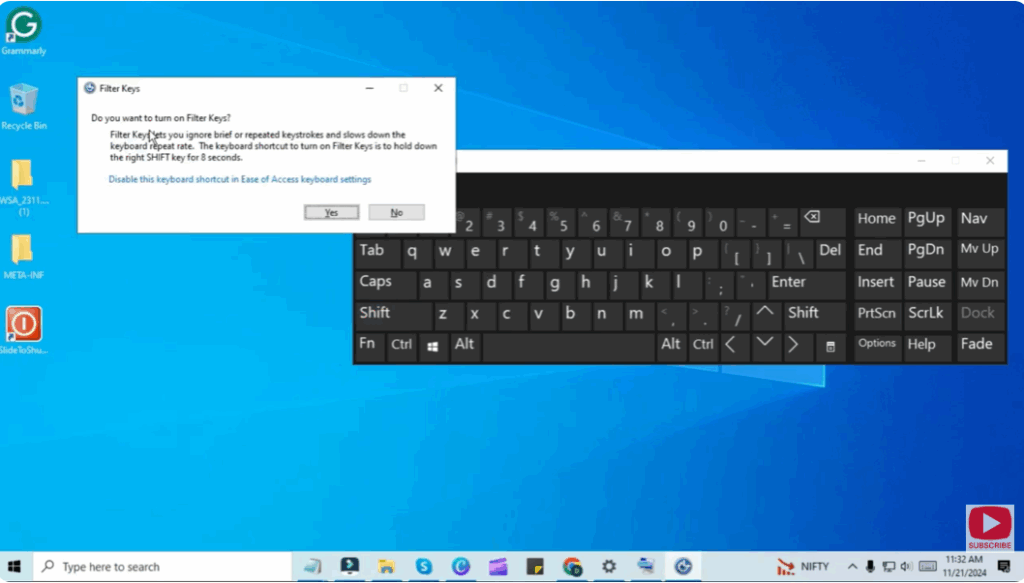The image size is (1024, 583).
Task: Open the Options key on the on-screen keyboard
Action: [876, 344]
